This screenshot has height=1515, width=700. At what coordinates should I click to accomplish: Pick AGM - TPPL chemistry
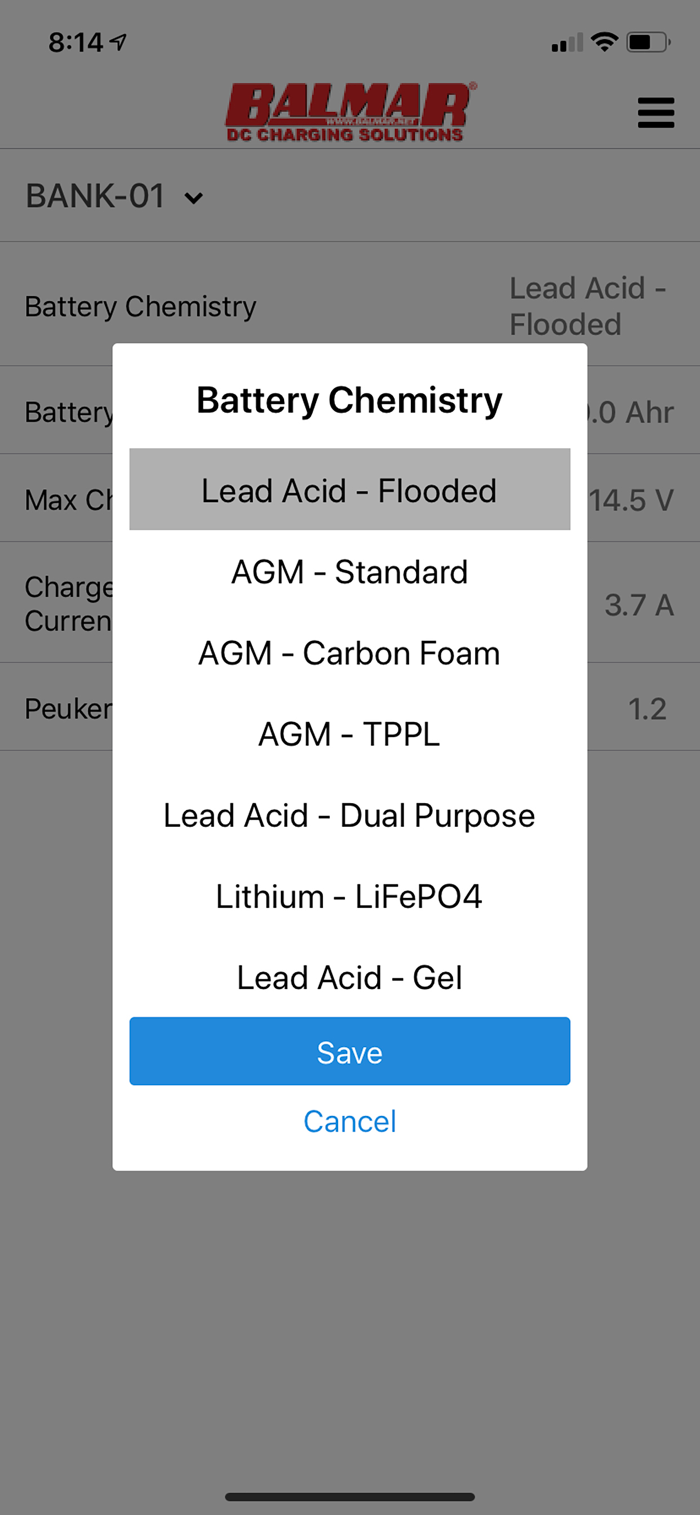[x=349, y=734]
